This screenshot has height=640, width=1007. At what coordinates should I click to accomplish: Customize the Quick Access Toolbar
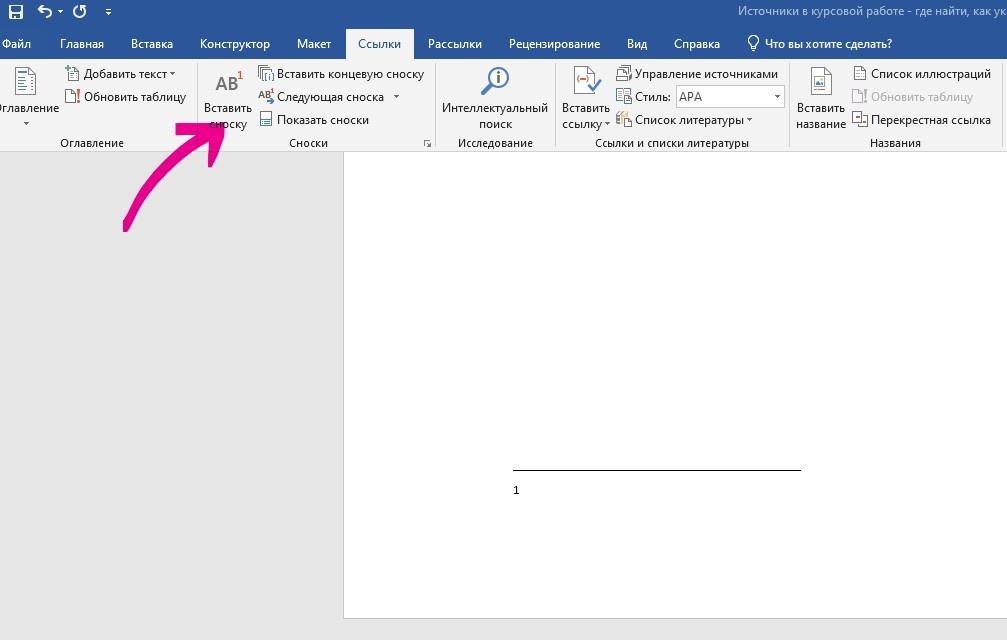(x=108, y=12)
